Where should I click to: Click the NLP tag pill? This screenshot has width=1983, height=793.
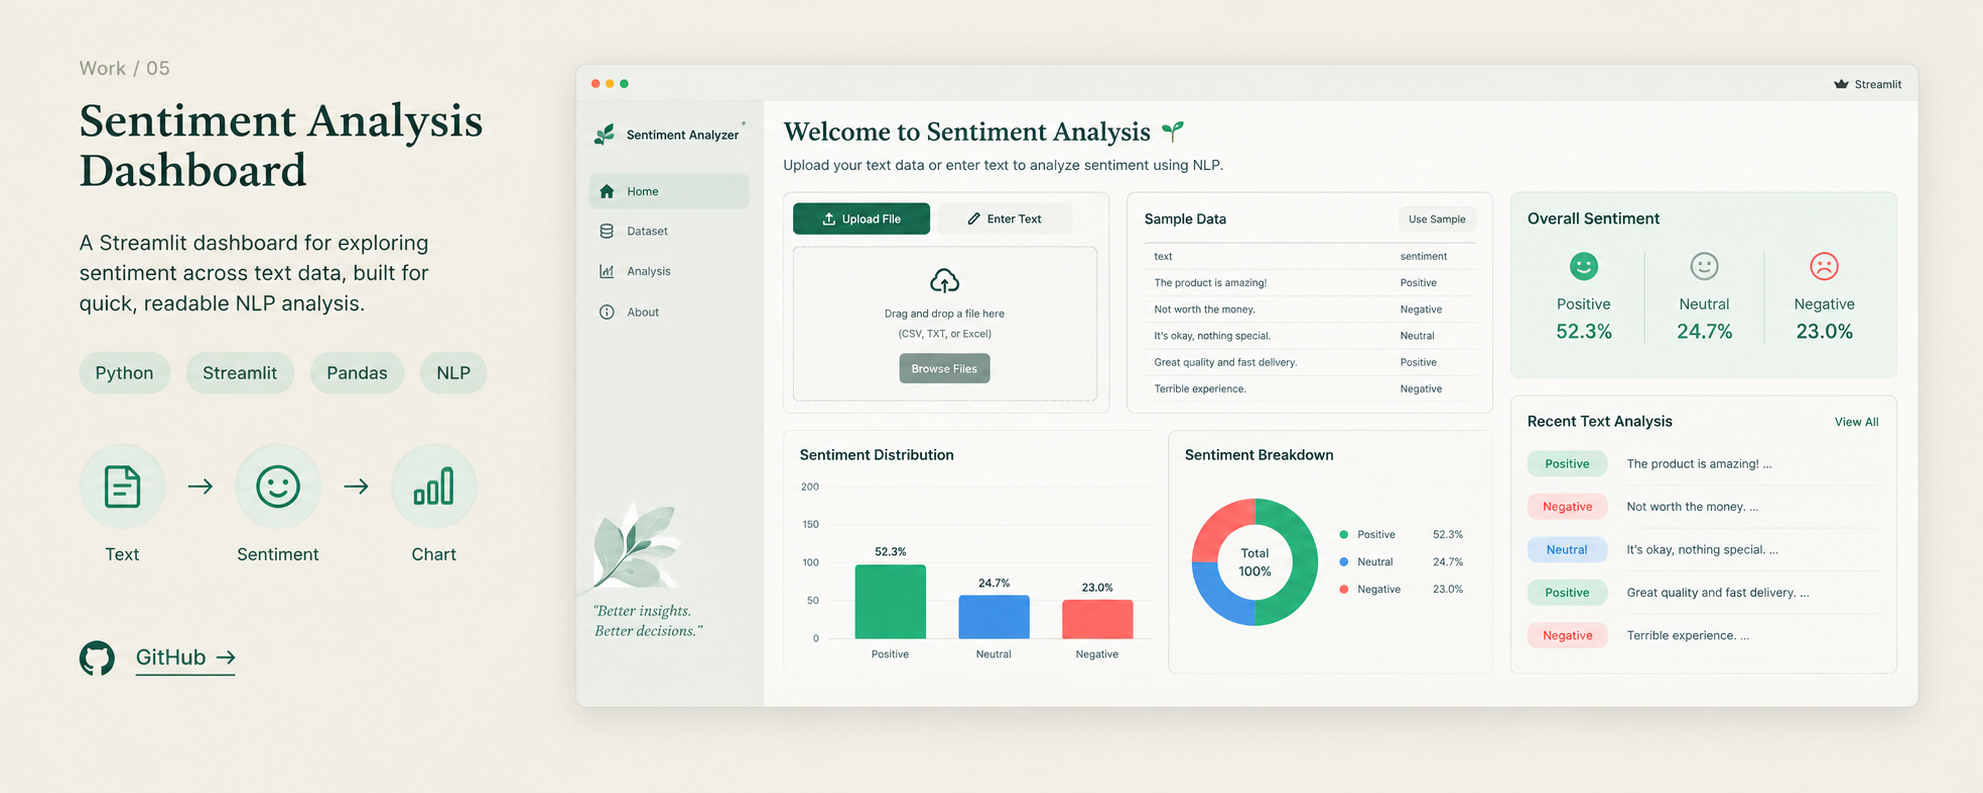(453, 373)
